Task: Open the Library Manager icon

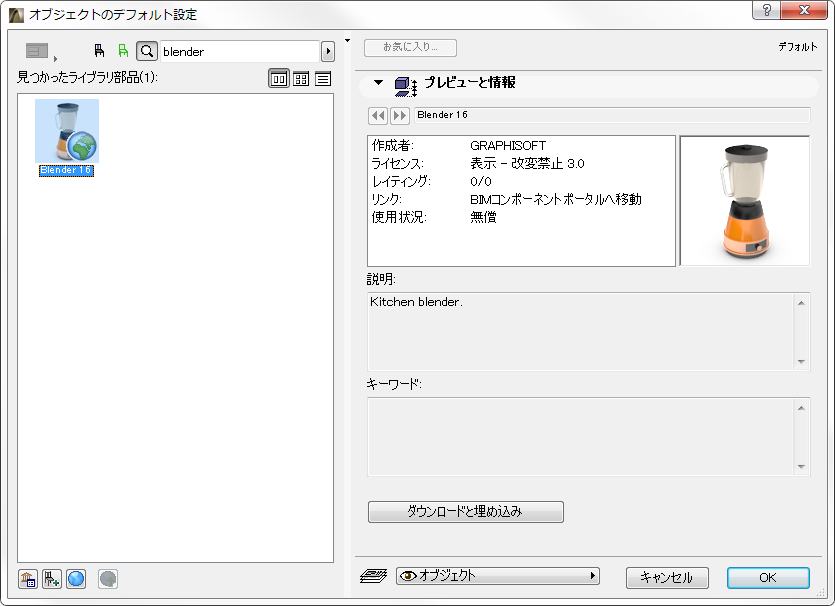Action: point(28,579)
